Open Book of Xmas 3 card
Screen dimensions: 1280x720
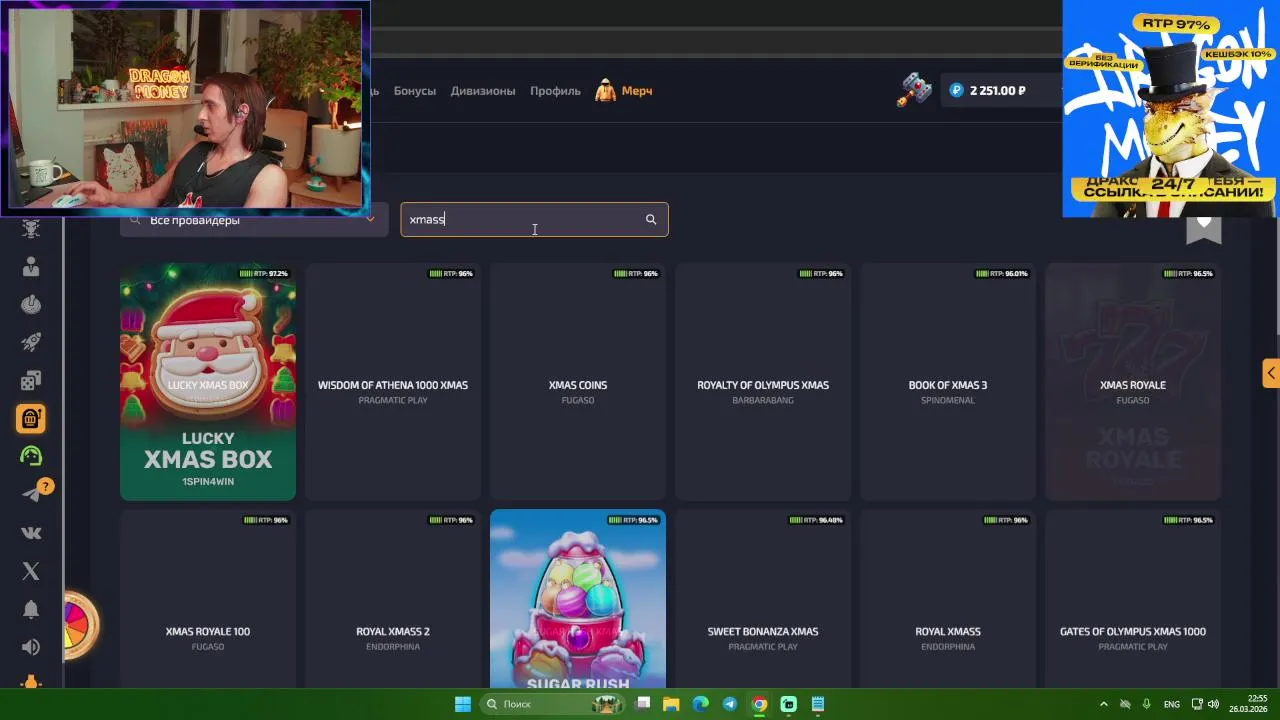[948, 382]
